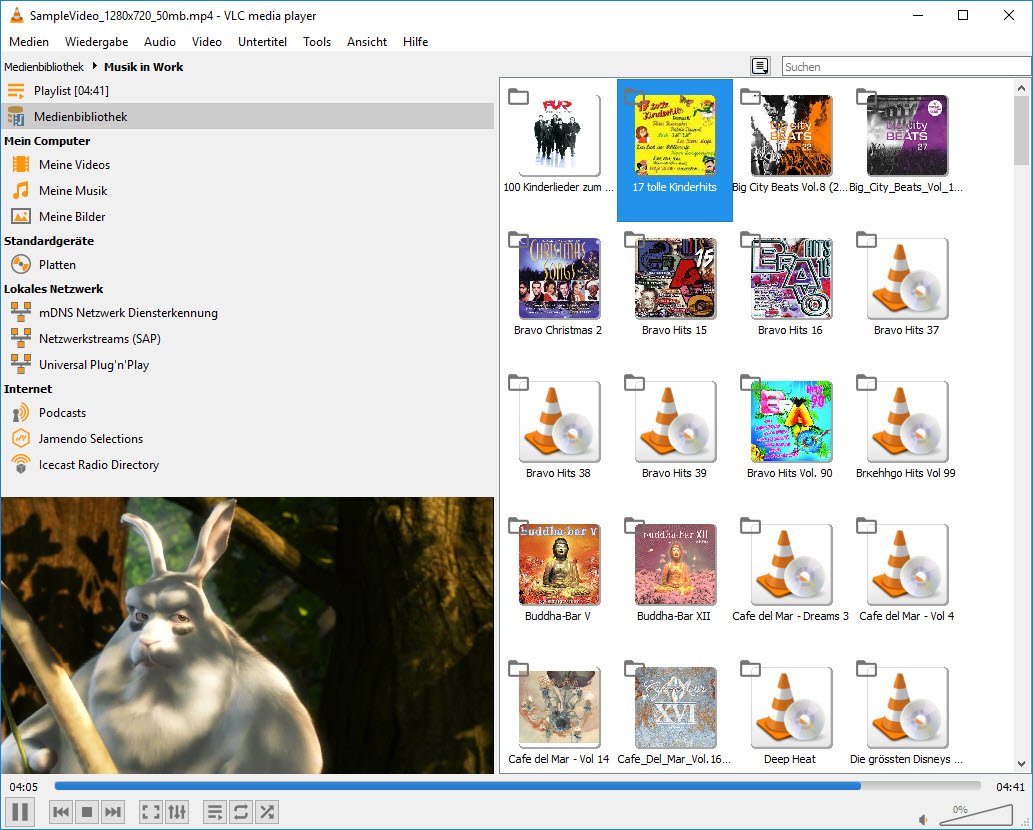Click the library scrollbar down arrow

point(1021,763)
